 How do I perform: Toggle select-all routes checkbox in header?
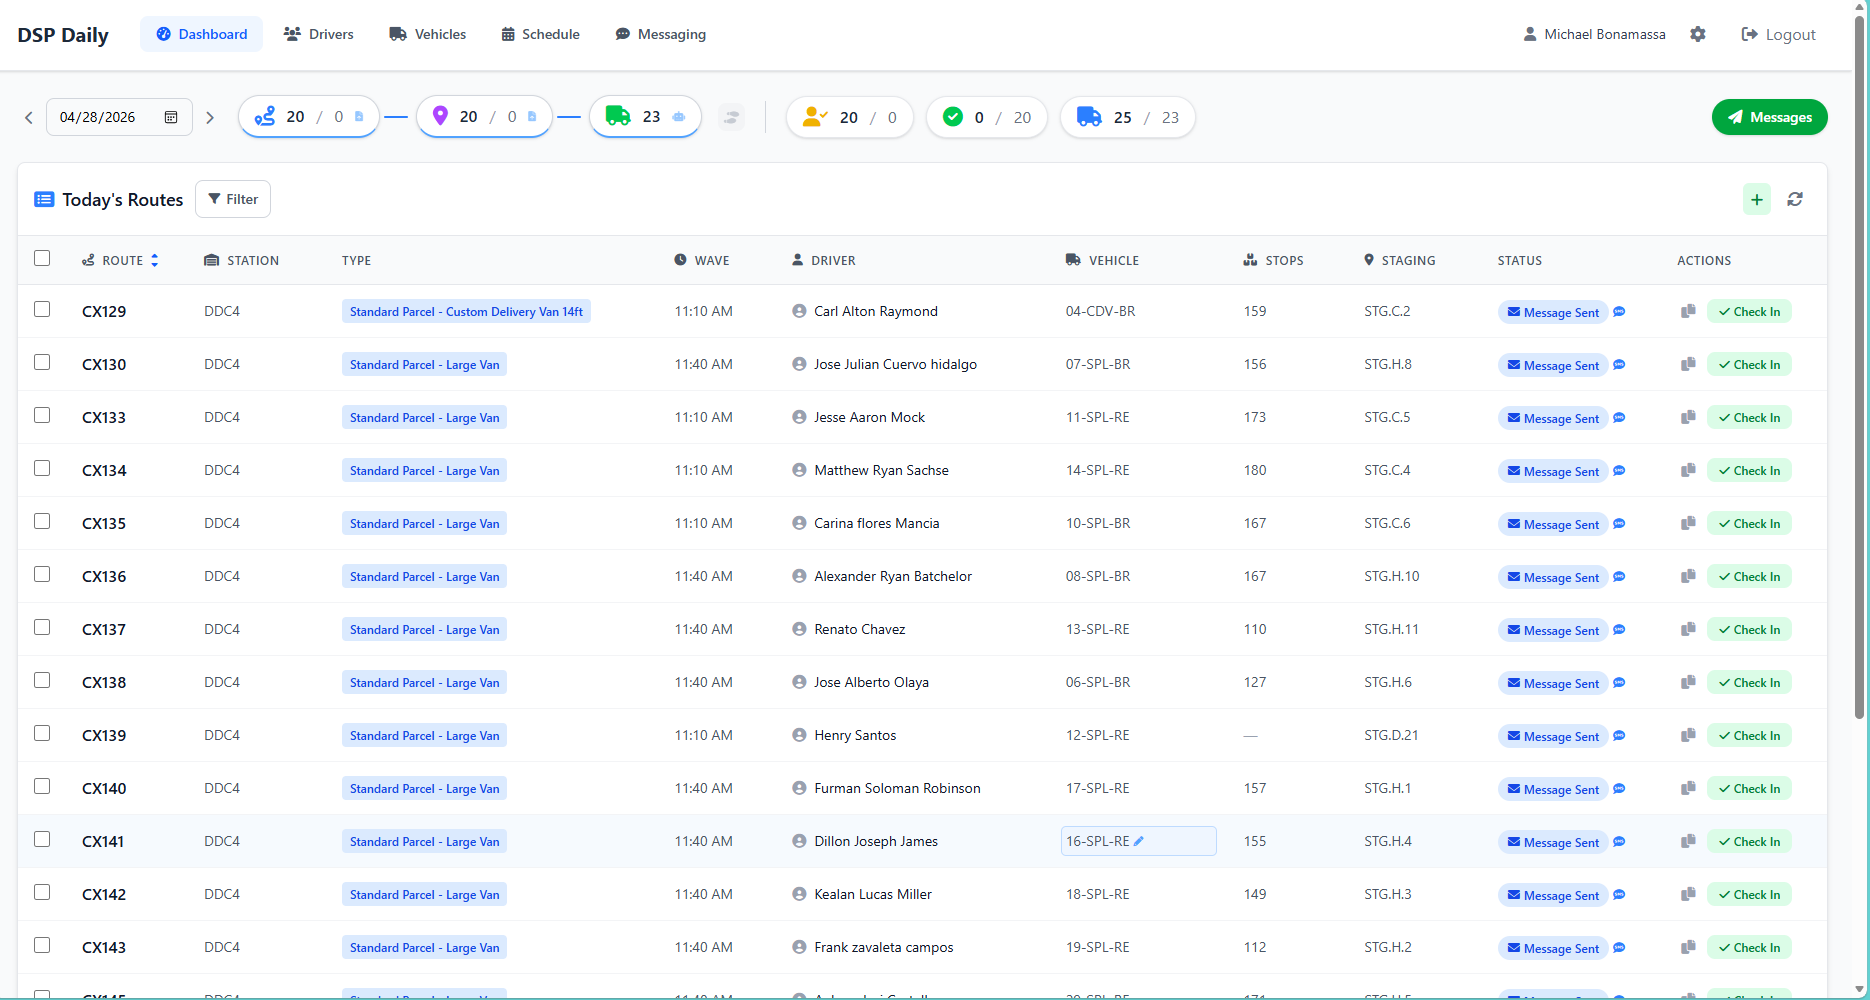[x=42, y=258]
